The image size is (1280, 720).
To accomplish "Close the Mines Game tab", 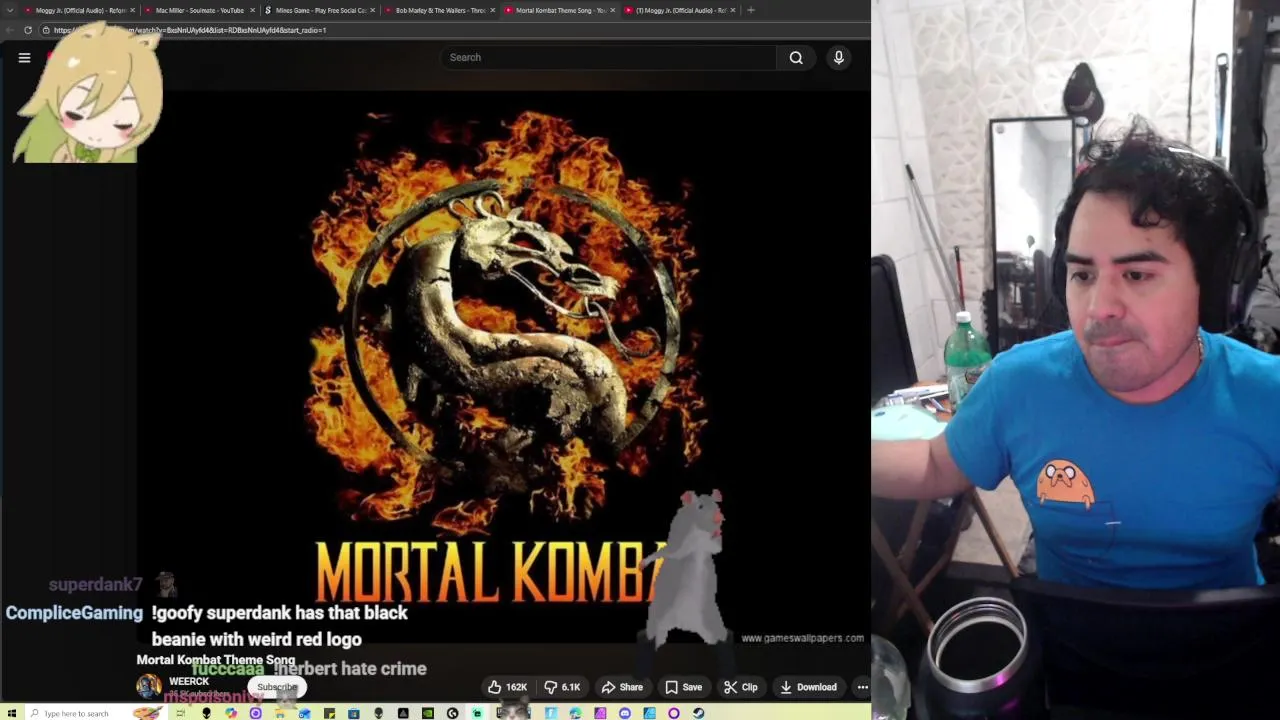I will point(372,10).
